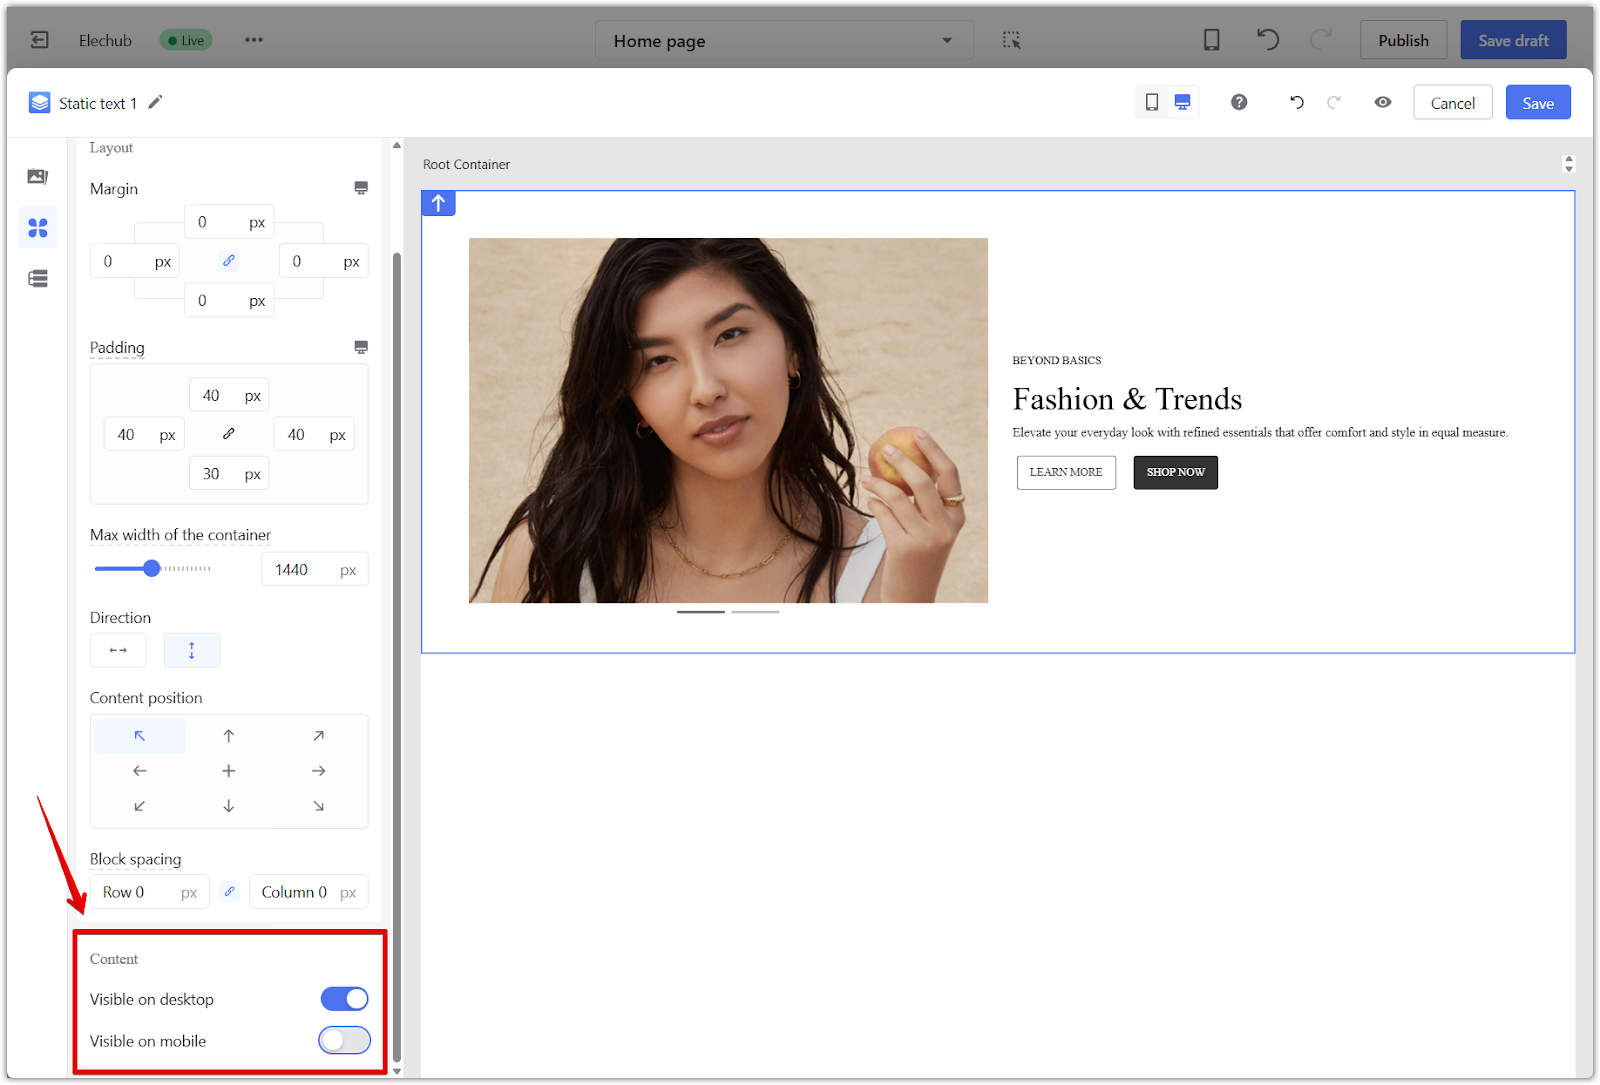
Task: Toggle the padding link values icon
Action: [229, 433]
